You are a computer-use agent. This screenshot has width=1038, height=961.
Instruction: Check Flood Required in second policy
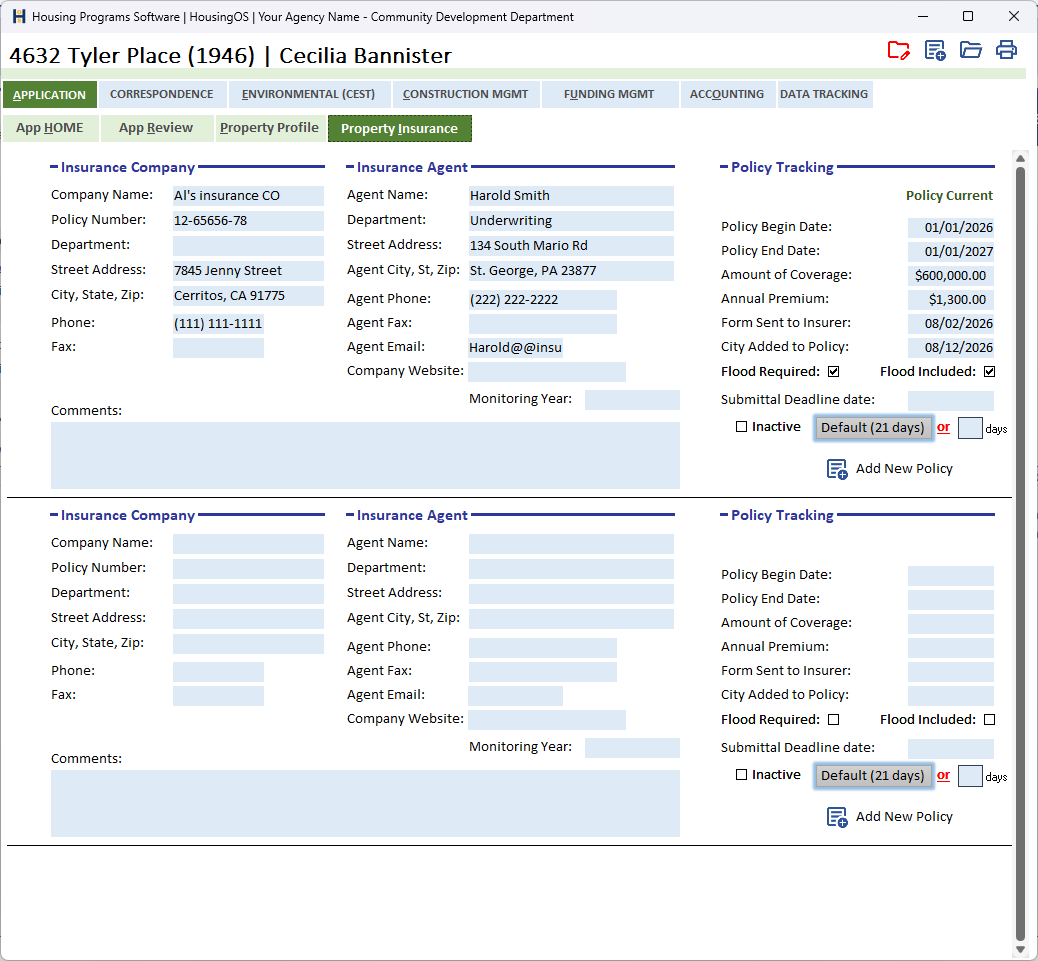(833, 719)
